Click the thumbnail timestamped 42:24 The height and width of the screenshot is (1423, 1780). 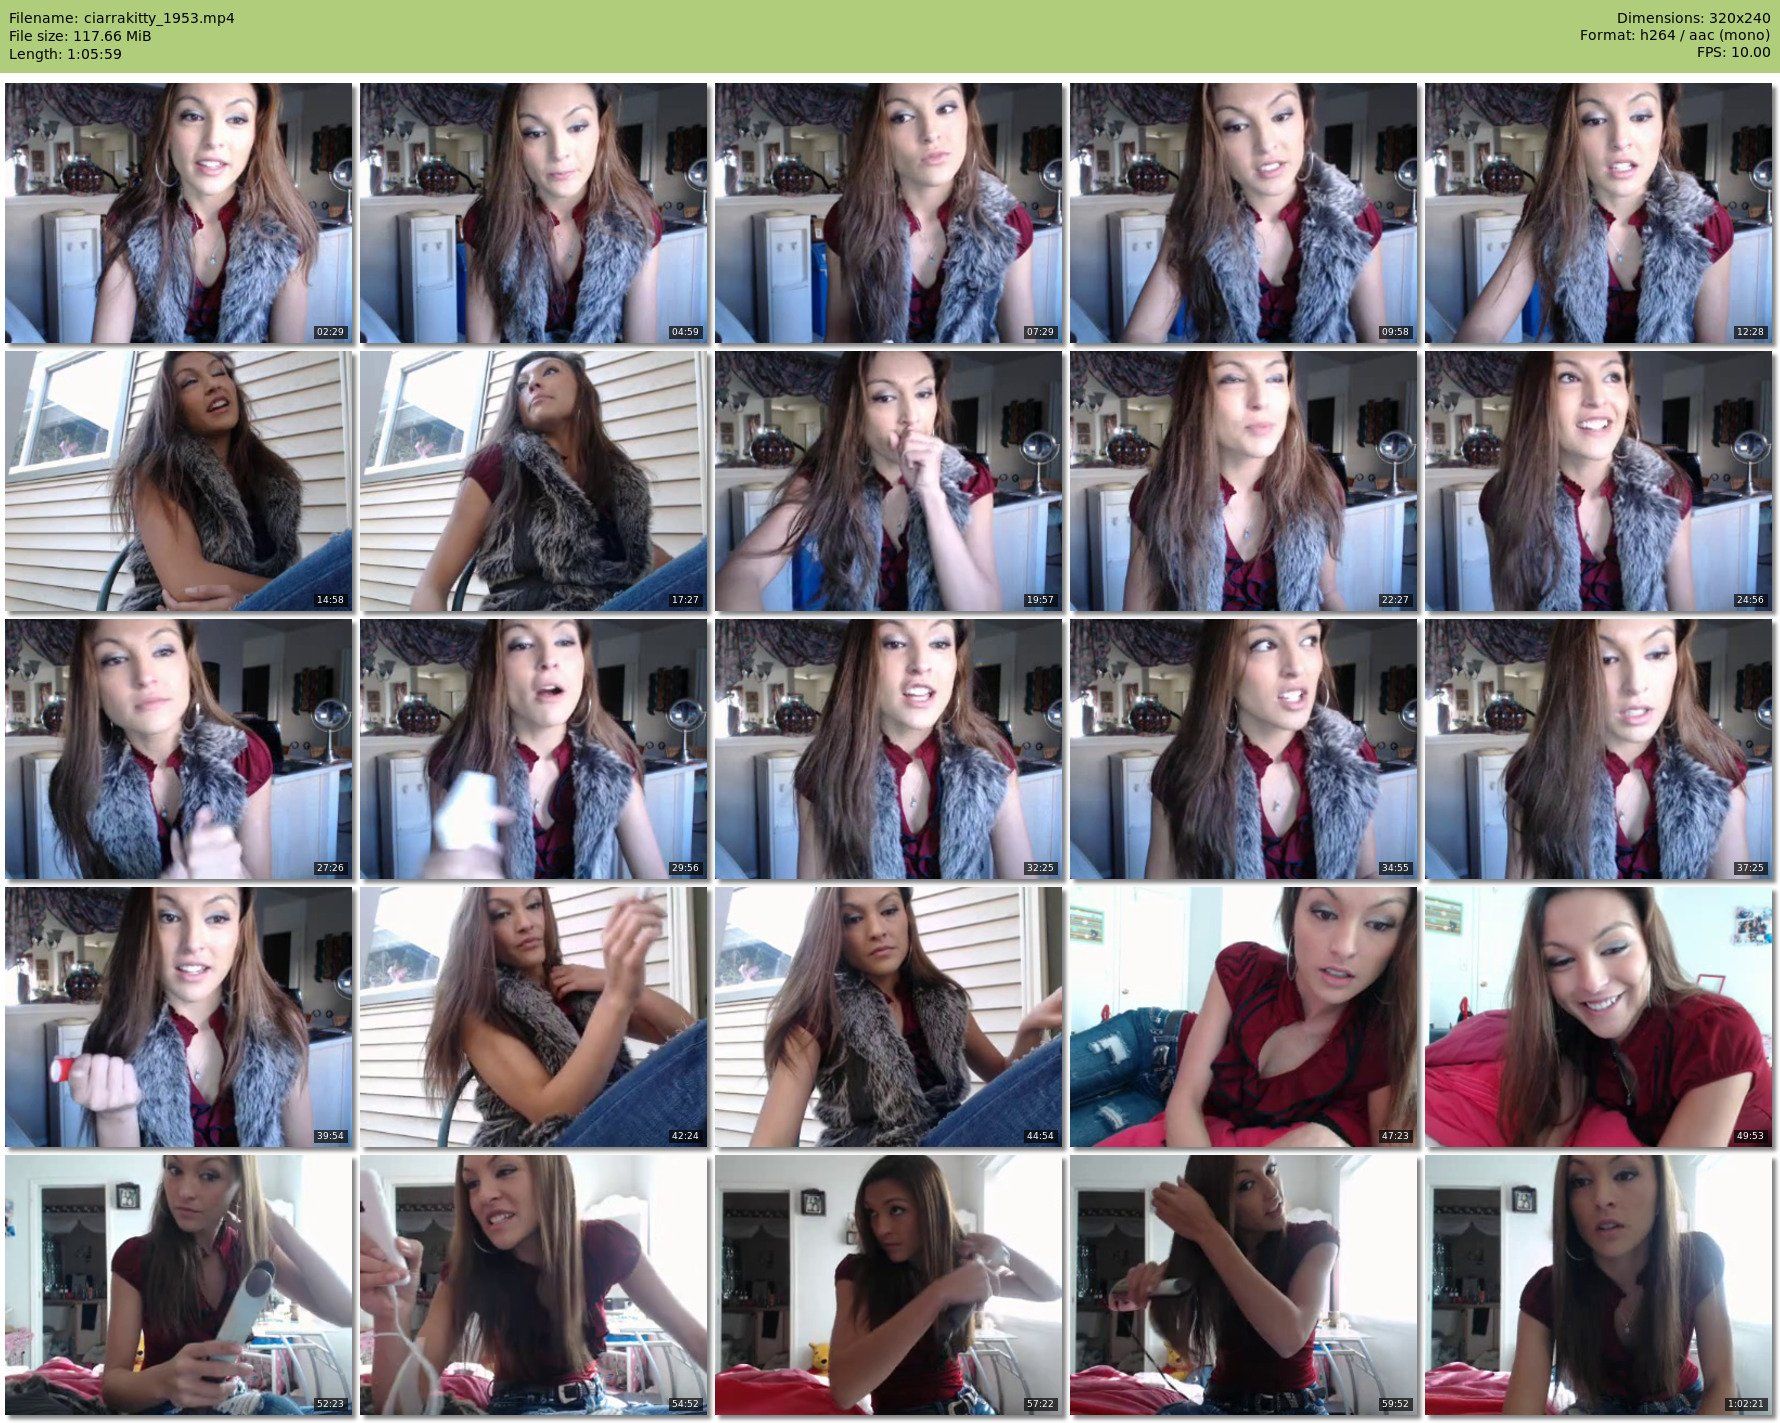click(x=533, y=1017)
